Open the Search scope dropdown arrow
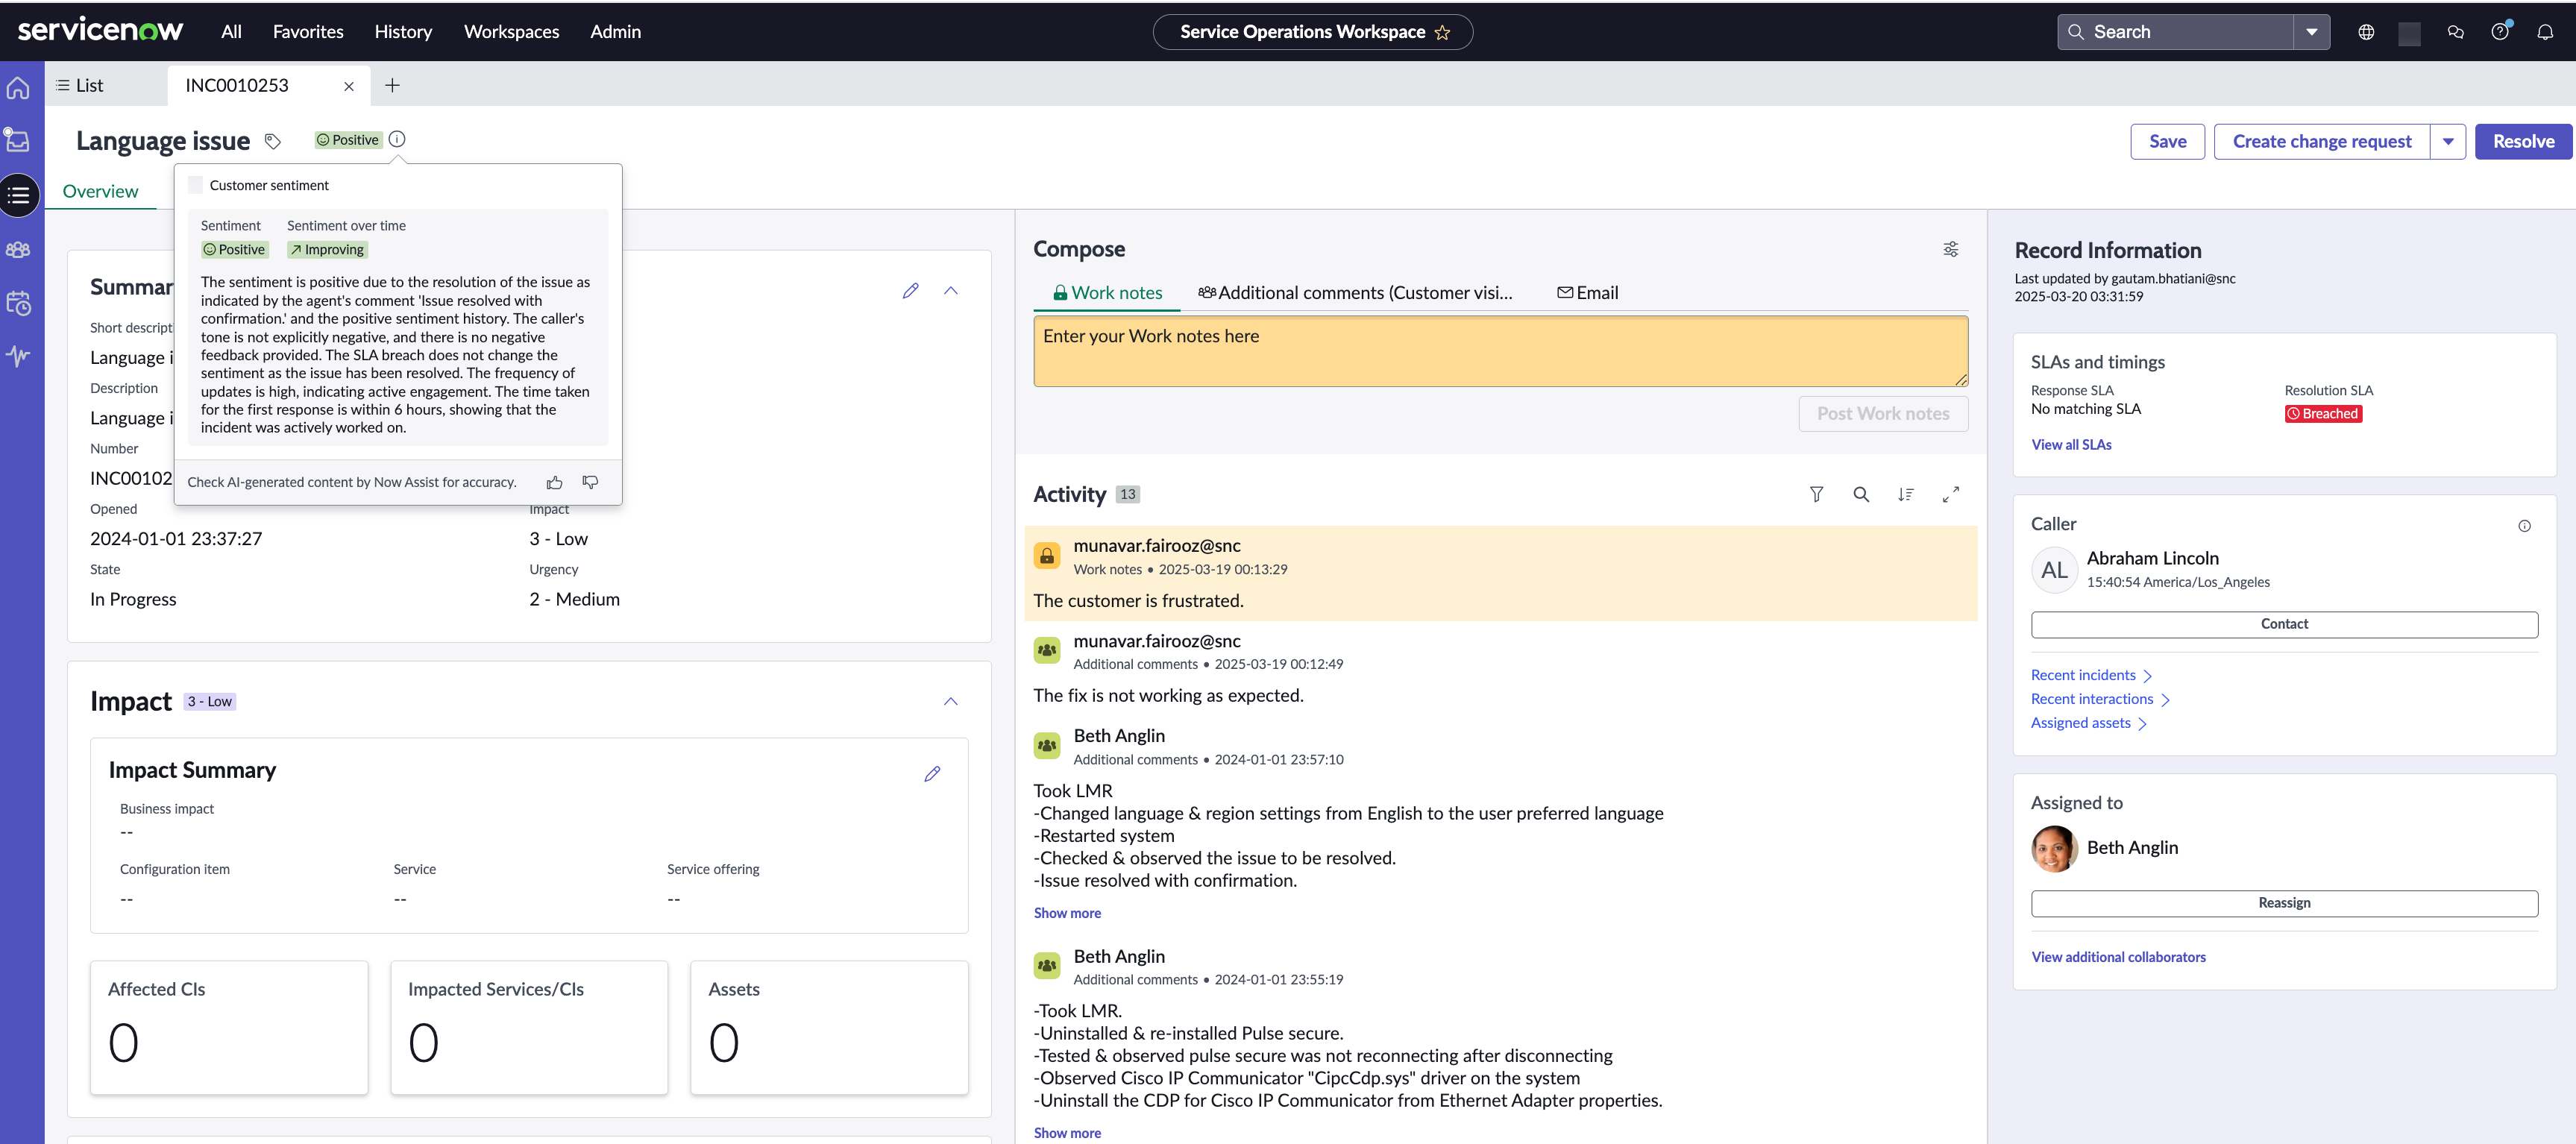Screen dimensions: 2576x1144 coord(2311,32)
